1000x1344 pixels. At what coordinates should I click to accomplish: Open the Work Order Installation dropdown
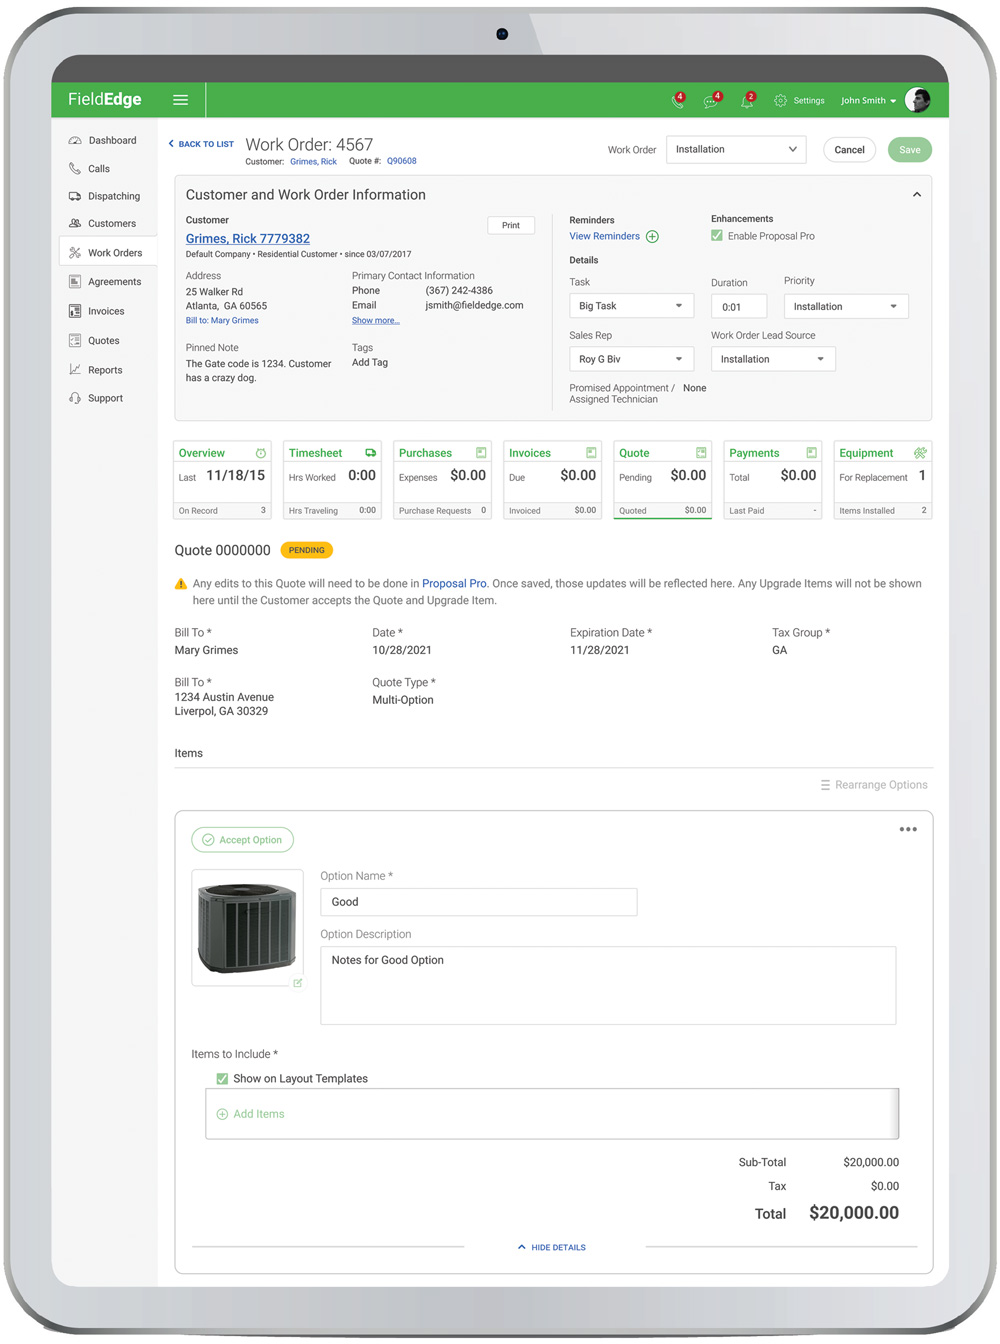736,149
